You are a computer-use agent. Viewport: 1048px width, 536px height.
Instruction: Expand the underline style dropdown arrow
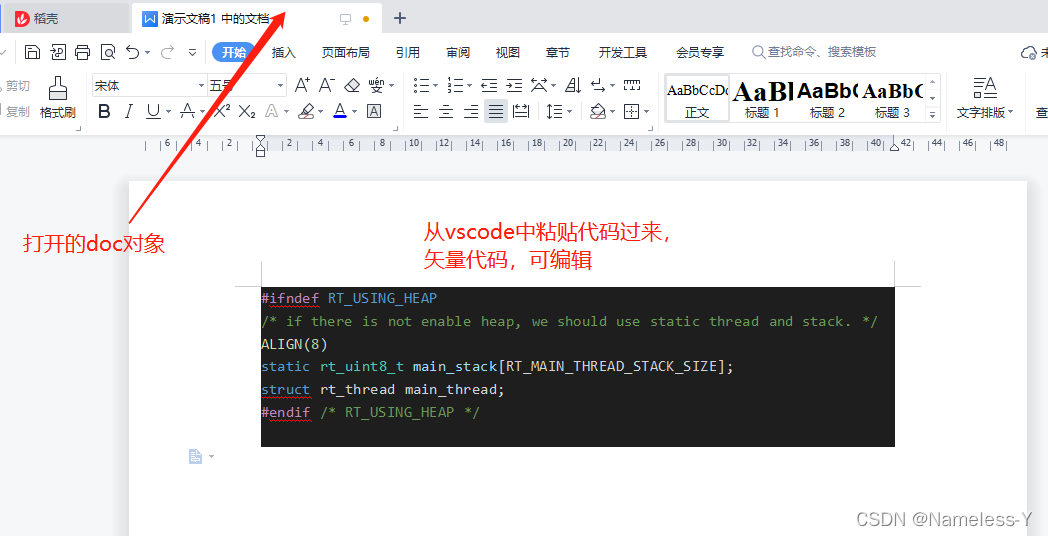(x=168, y=112)
